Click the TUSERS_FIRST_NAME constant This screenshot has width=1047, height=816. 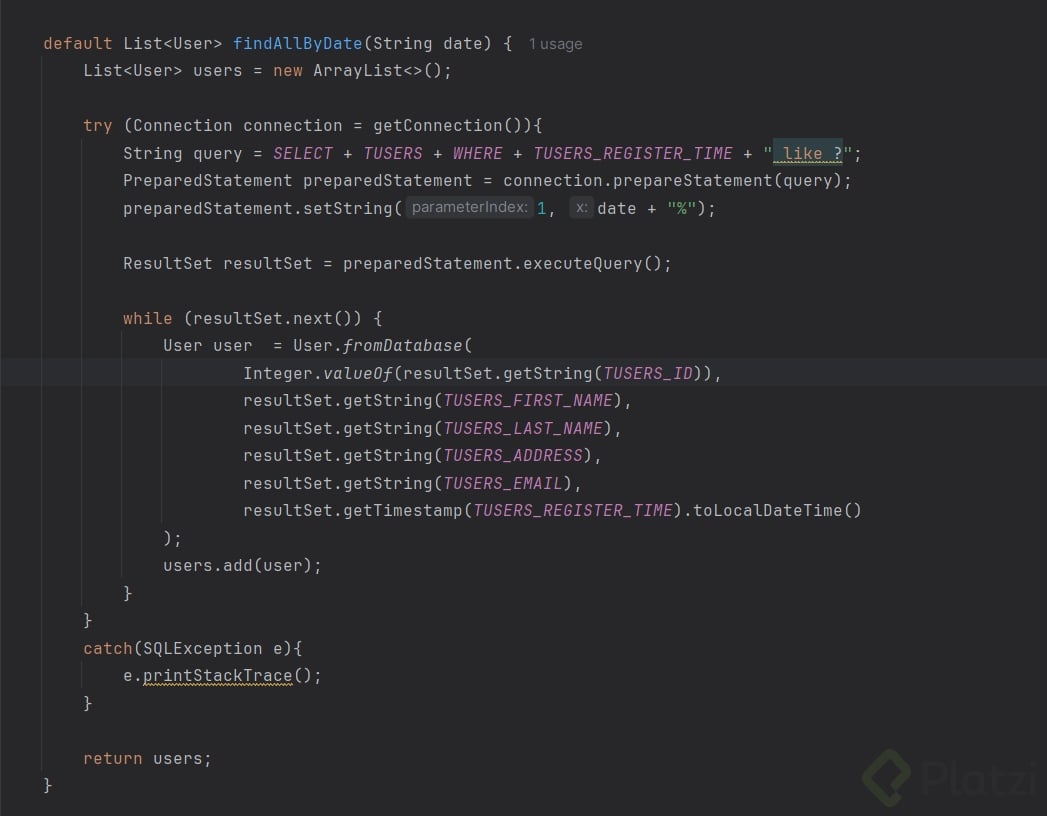click(528, 401)
